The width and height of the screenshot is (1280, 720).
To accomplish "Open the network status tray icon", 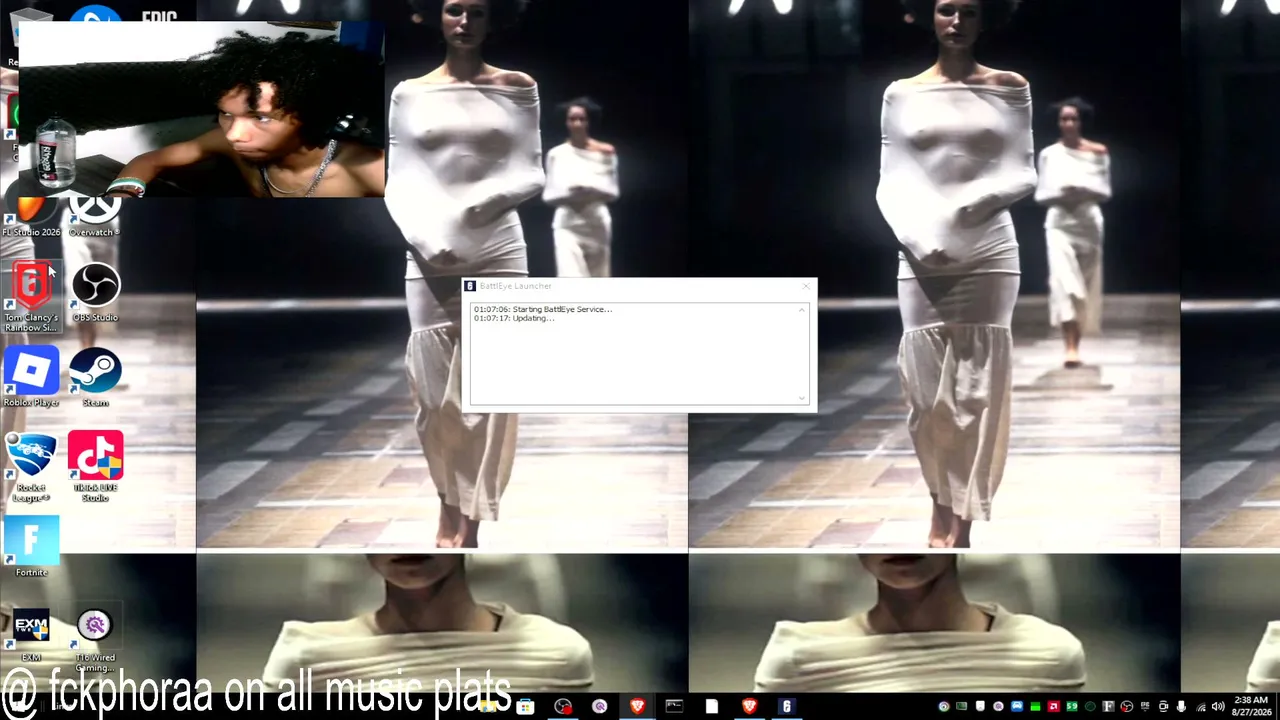I will (1200, 707).
